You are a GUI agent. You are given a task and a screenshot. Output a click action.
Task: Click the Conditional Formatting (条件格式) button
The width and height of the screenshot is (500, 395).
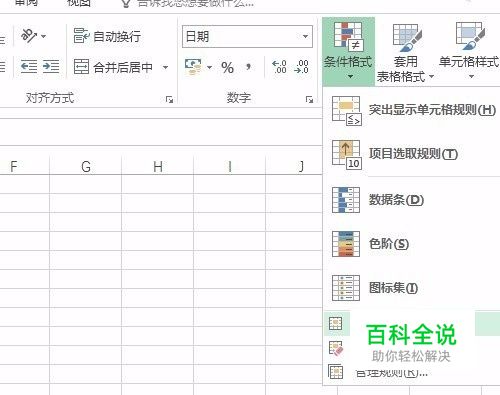pyautogui.click(x=348, y=52)
